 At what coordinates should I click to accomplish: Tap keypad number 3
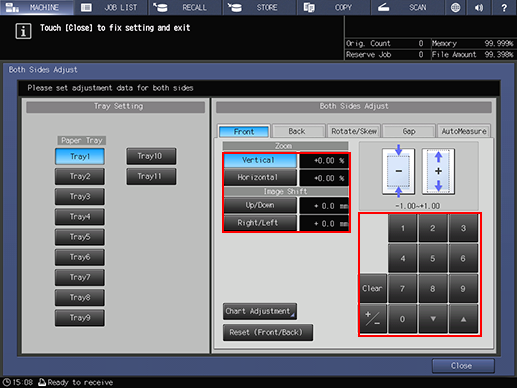point(463,228)
